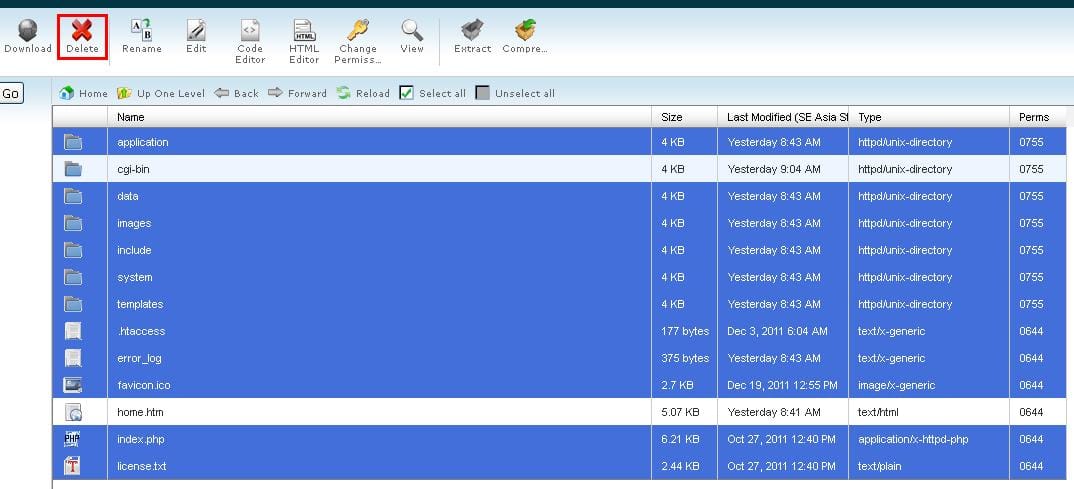Select the application folder name
Image resolution: width=1074 pixels, height=489 pixels.
point(142,142)
